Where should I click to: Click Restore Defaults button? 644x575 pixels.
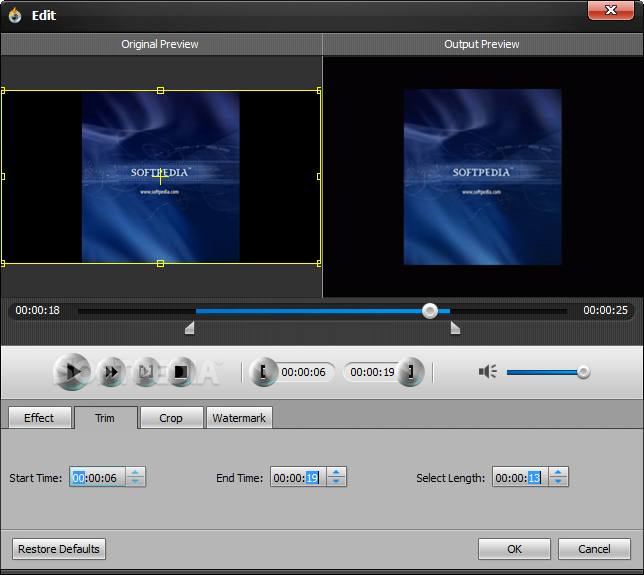[59, 549]
